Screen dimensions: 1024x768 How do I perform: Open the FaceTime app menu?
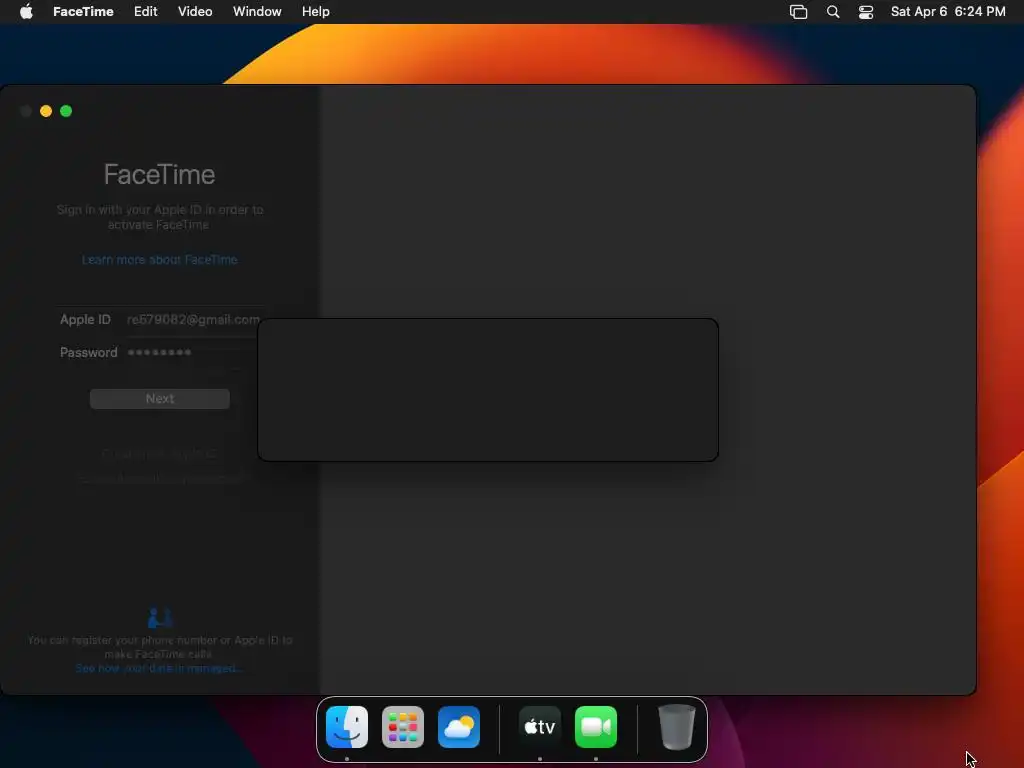click(83, 11)
